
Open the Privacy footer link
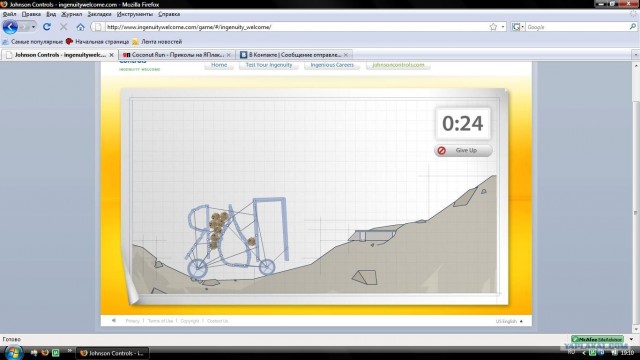132,321
